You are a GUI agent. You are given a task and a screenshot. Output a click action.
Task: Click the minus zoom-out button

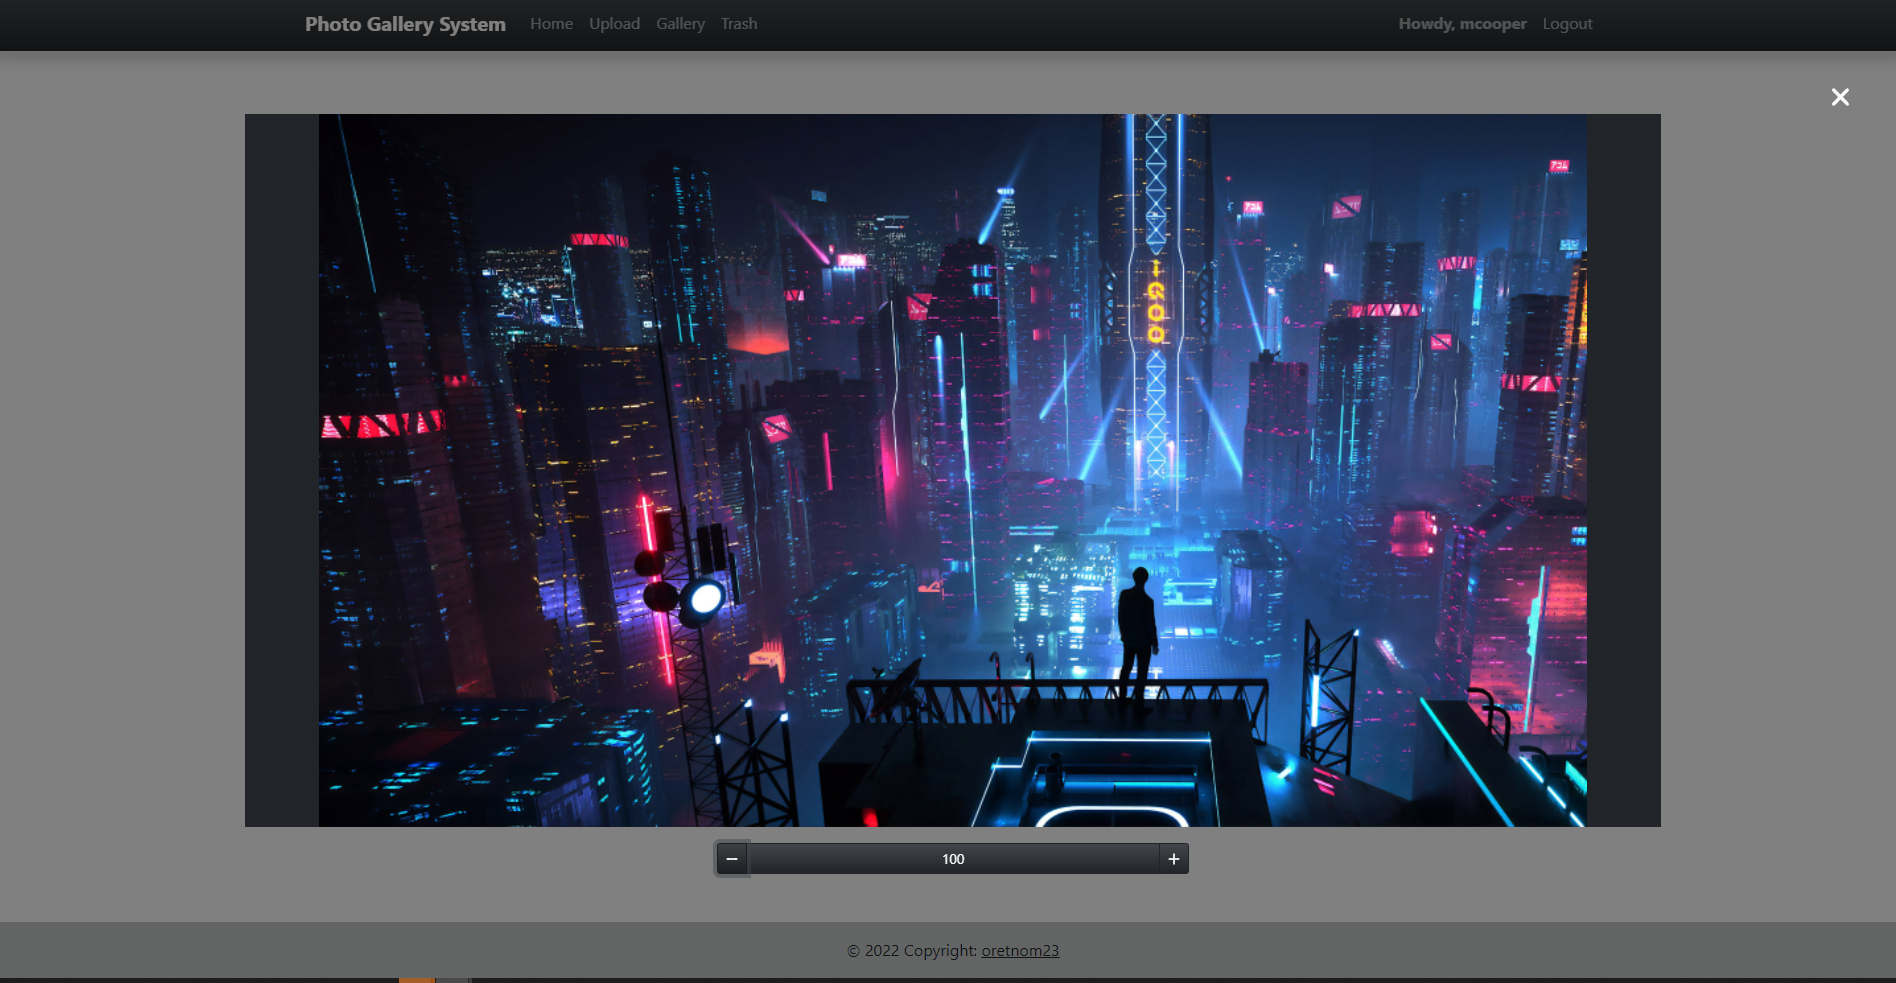732,859
